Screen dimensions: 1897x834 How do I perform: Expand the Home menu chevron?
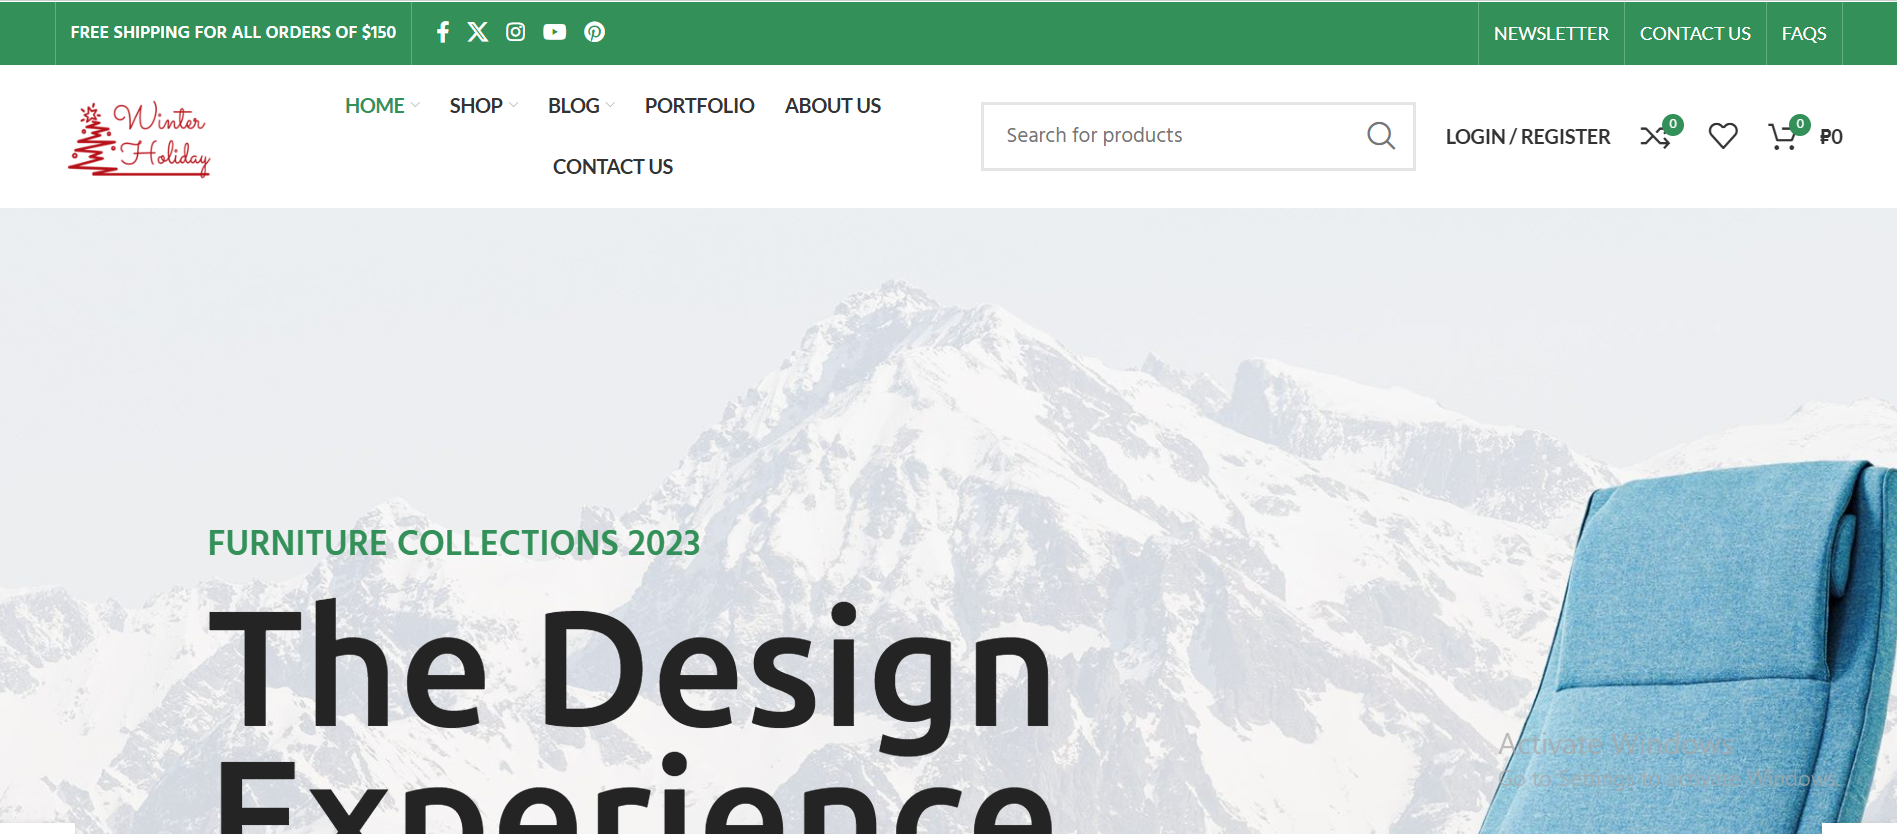(415, 105)
